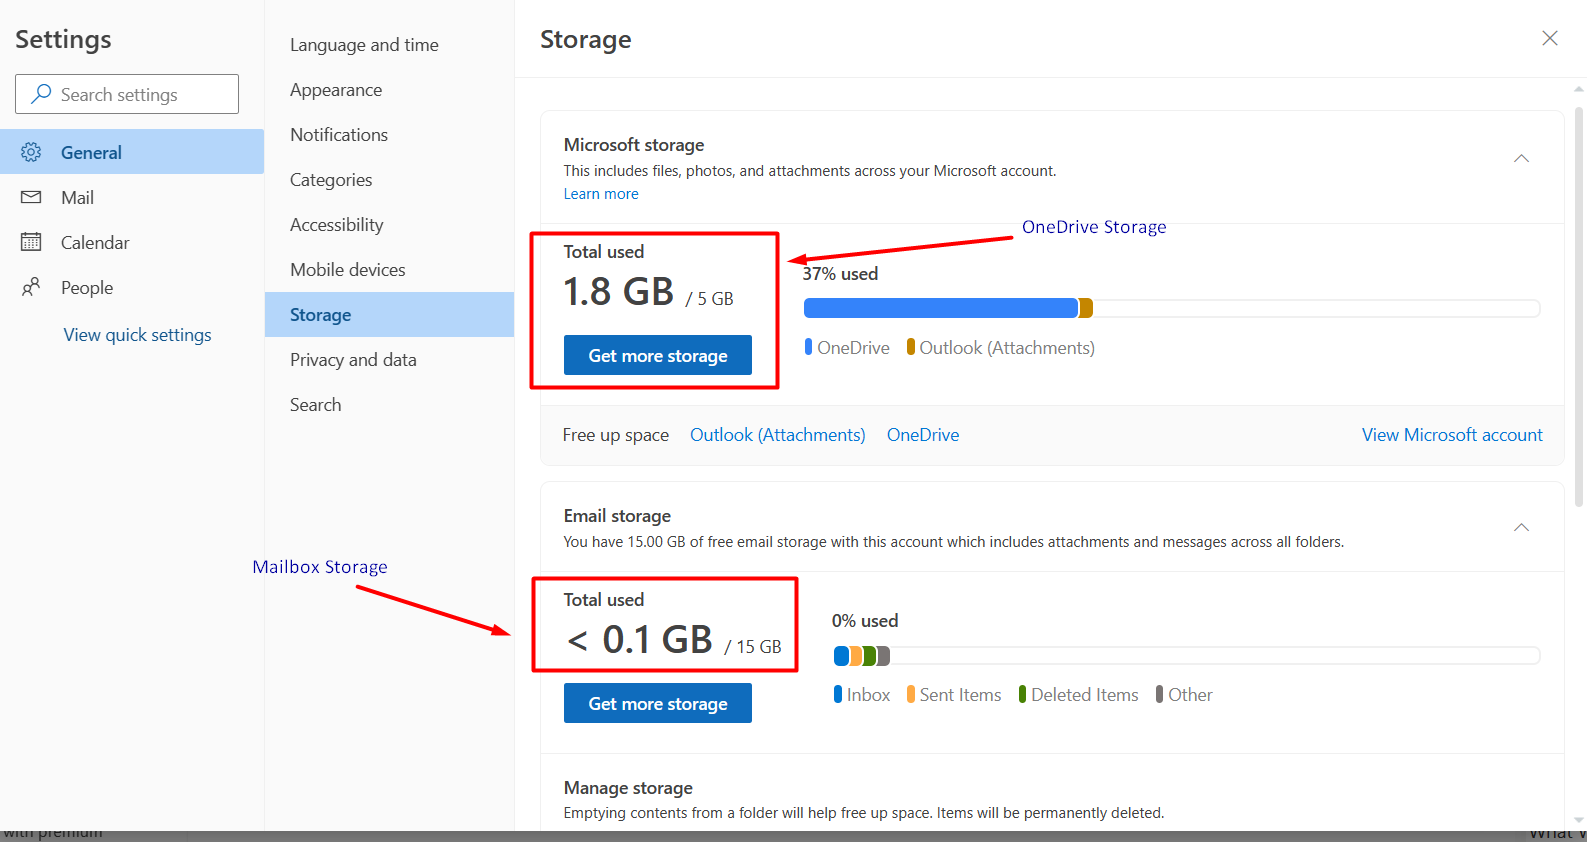Click the OneDrive free up space link

click(x=922, y=435)
